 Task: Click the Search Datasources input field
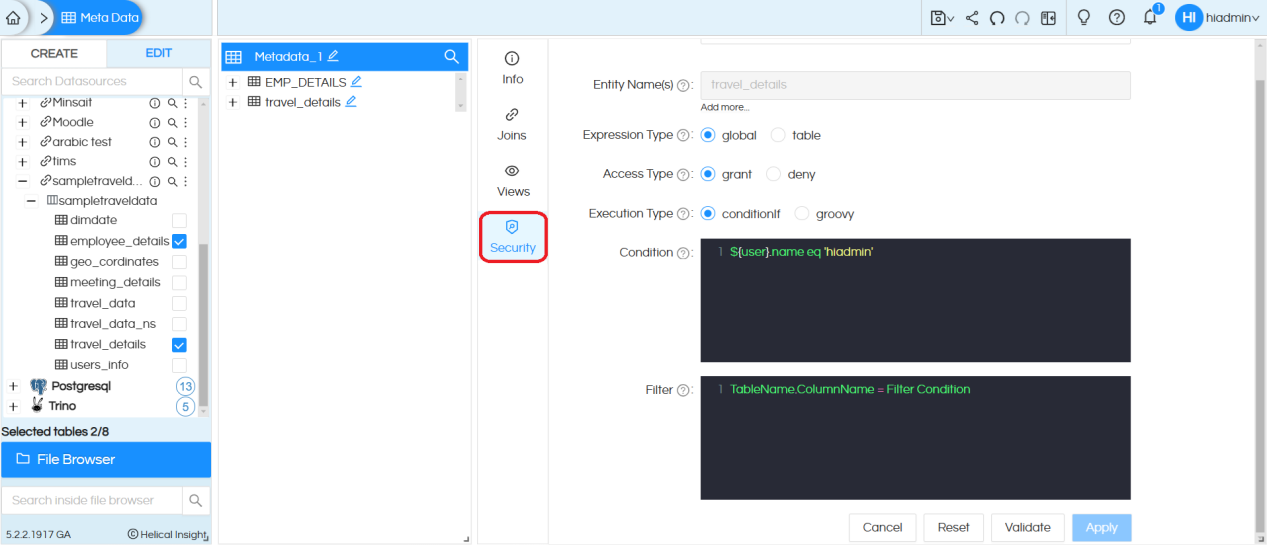tap(92, 81)
